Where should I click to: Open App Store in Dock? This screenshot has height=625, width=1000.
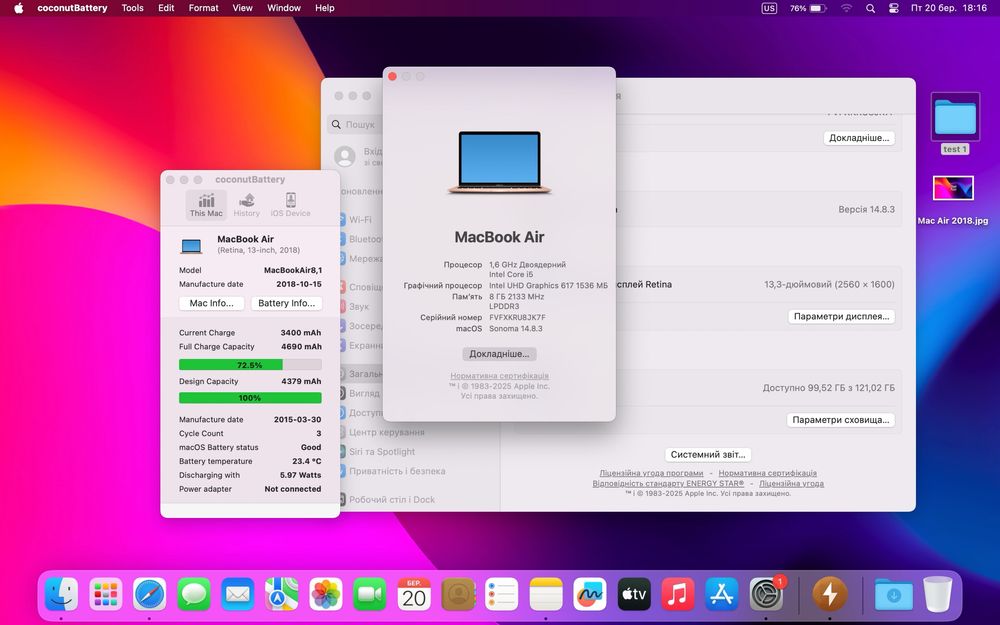722,594
